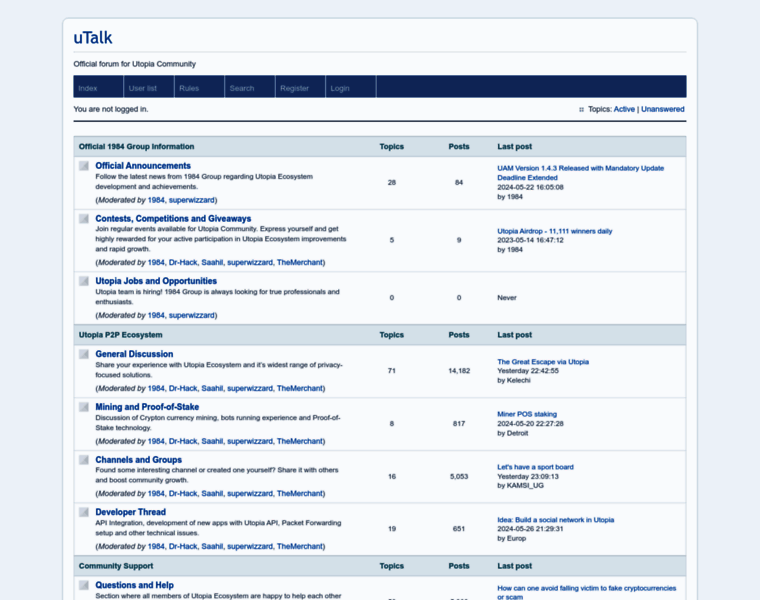
Task: Open How can one avoid falling victim post
Action: pyautogui.click(x=586, y=592)
